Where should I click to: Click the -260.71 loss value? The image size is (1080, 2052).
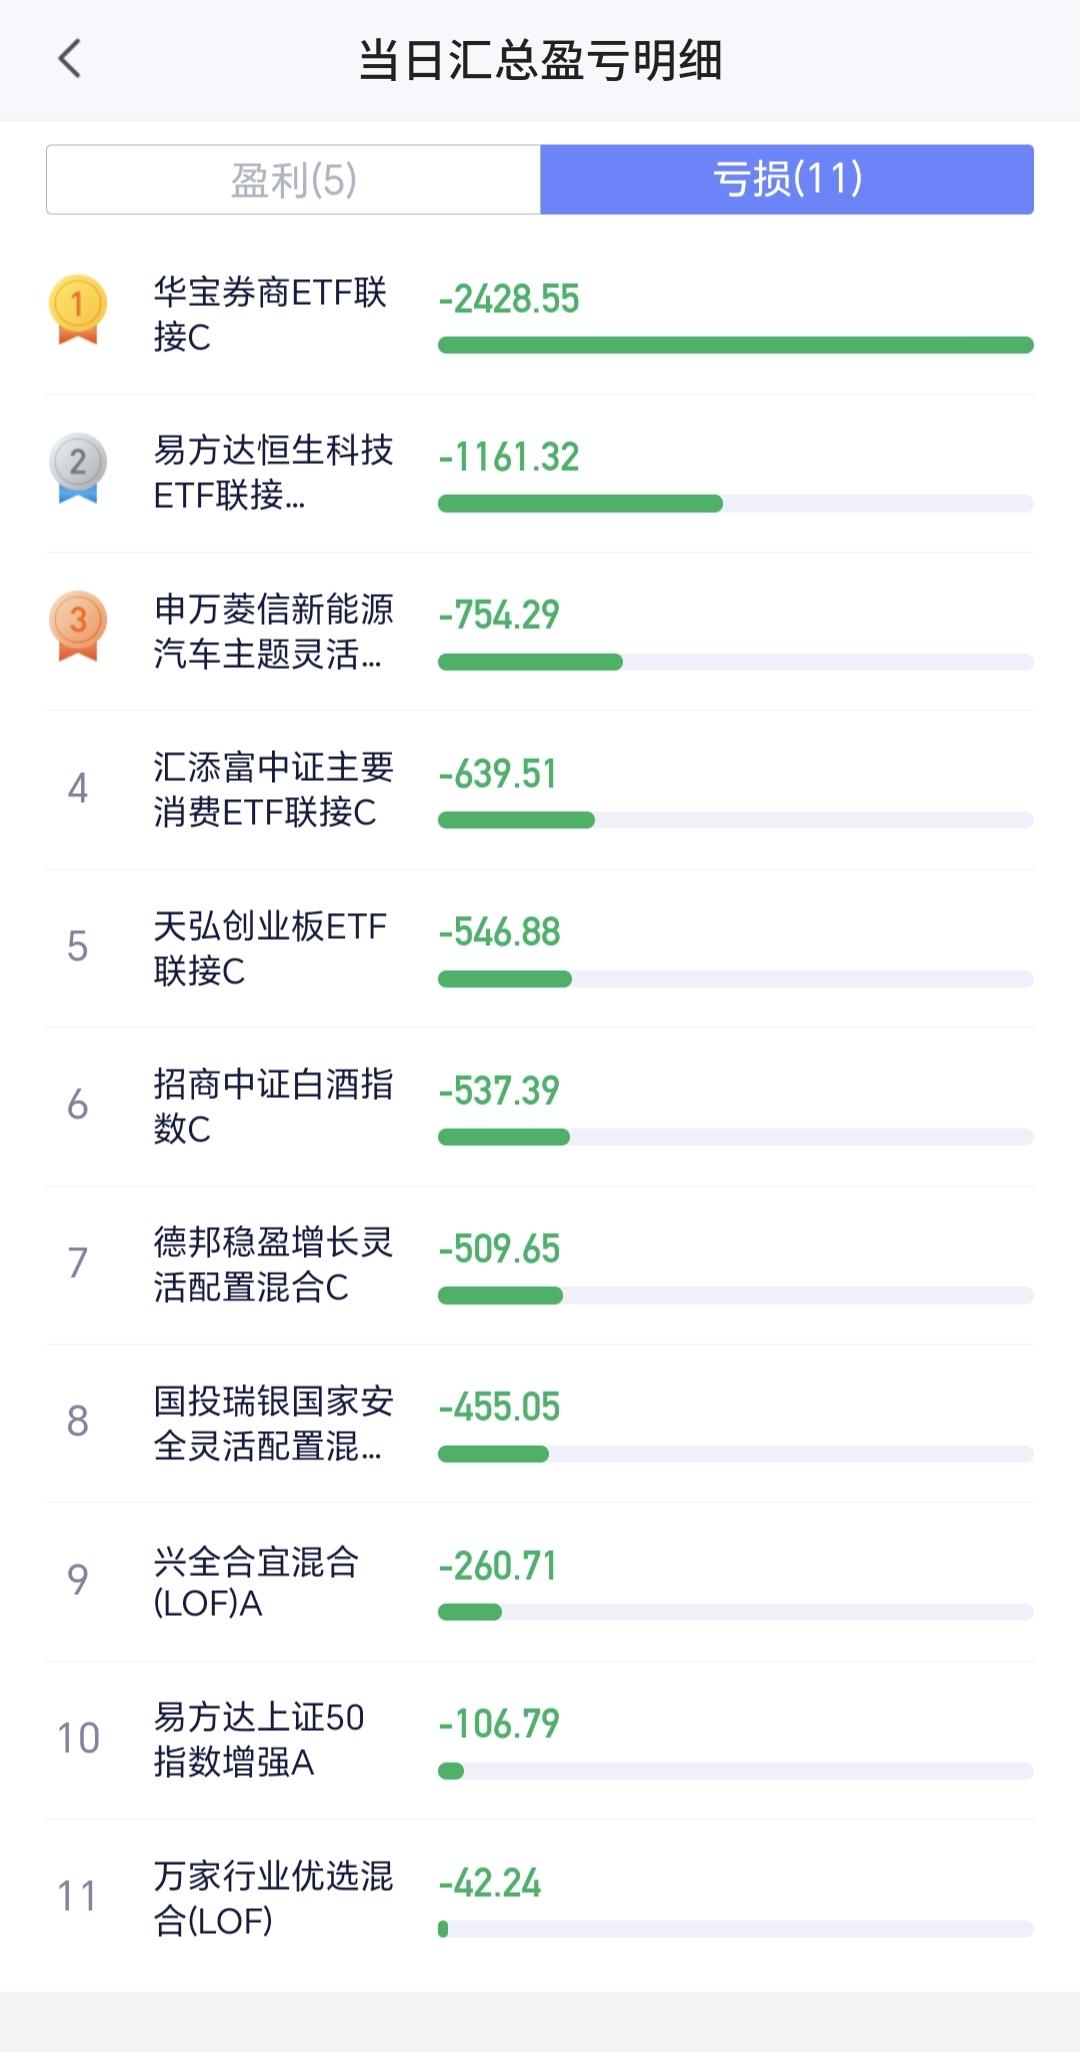click(498, 1566)
